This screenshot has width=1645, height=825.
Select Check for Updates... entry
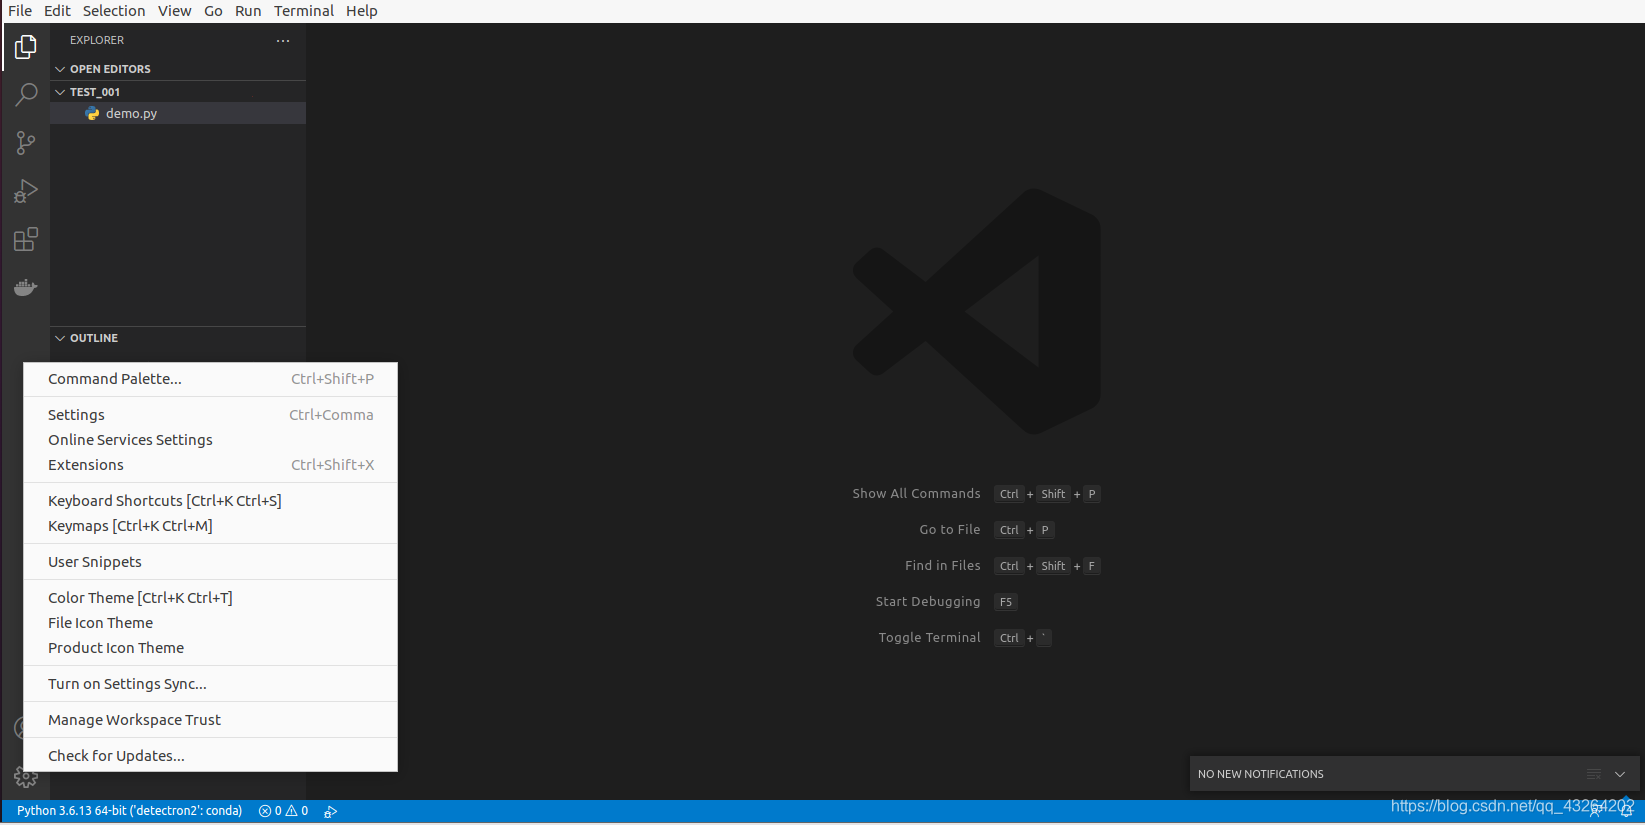tap(211, 756)
